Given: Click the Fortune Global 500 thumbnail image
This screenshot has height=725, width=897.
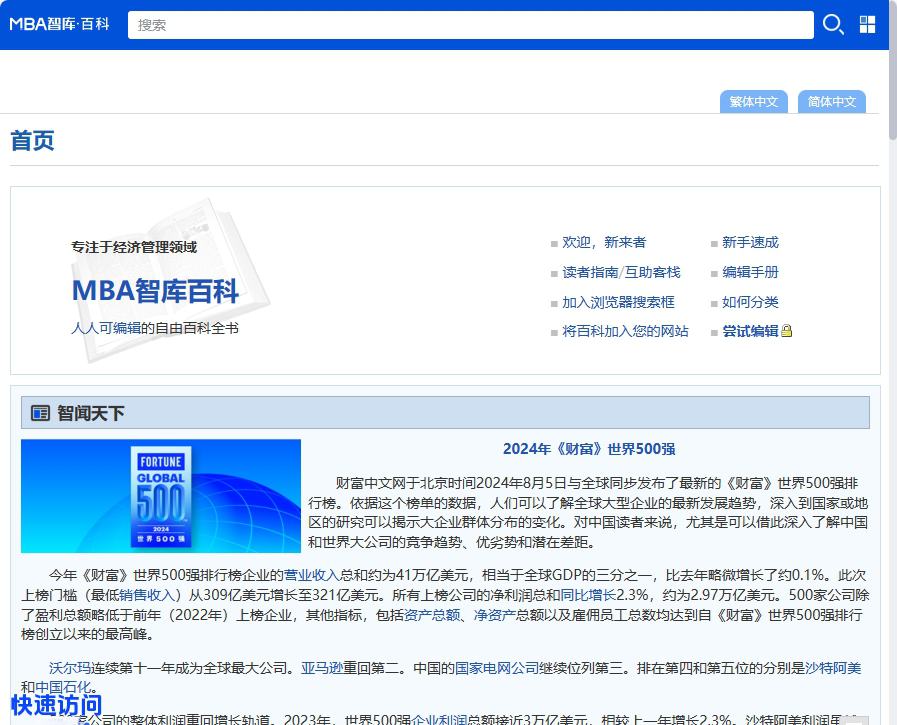Looking at the screenshot, I should coord(160,495).
